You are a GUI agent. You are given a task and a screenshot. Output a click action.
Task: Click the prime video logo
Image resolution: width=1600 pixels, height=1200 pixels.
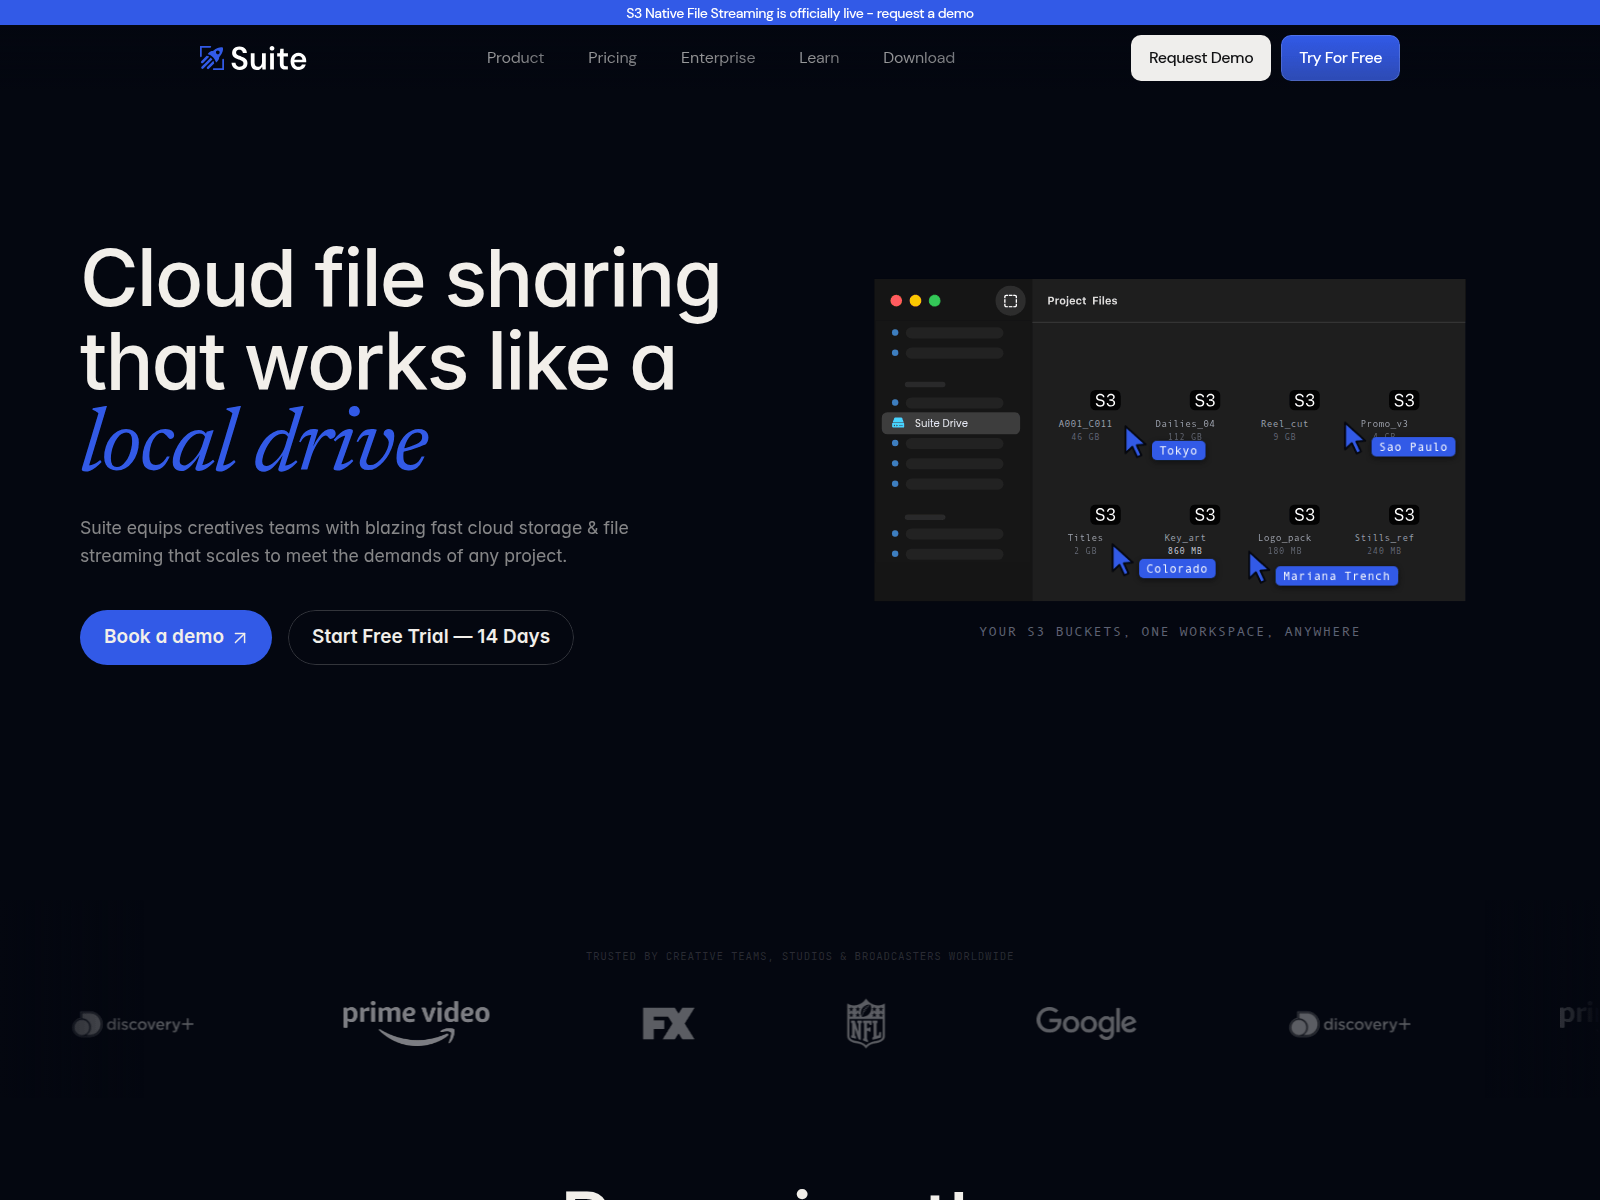tap(416, 1023)
